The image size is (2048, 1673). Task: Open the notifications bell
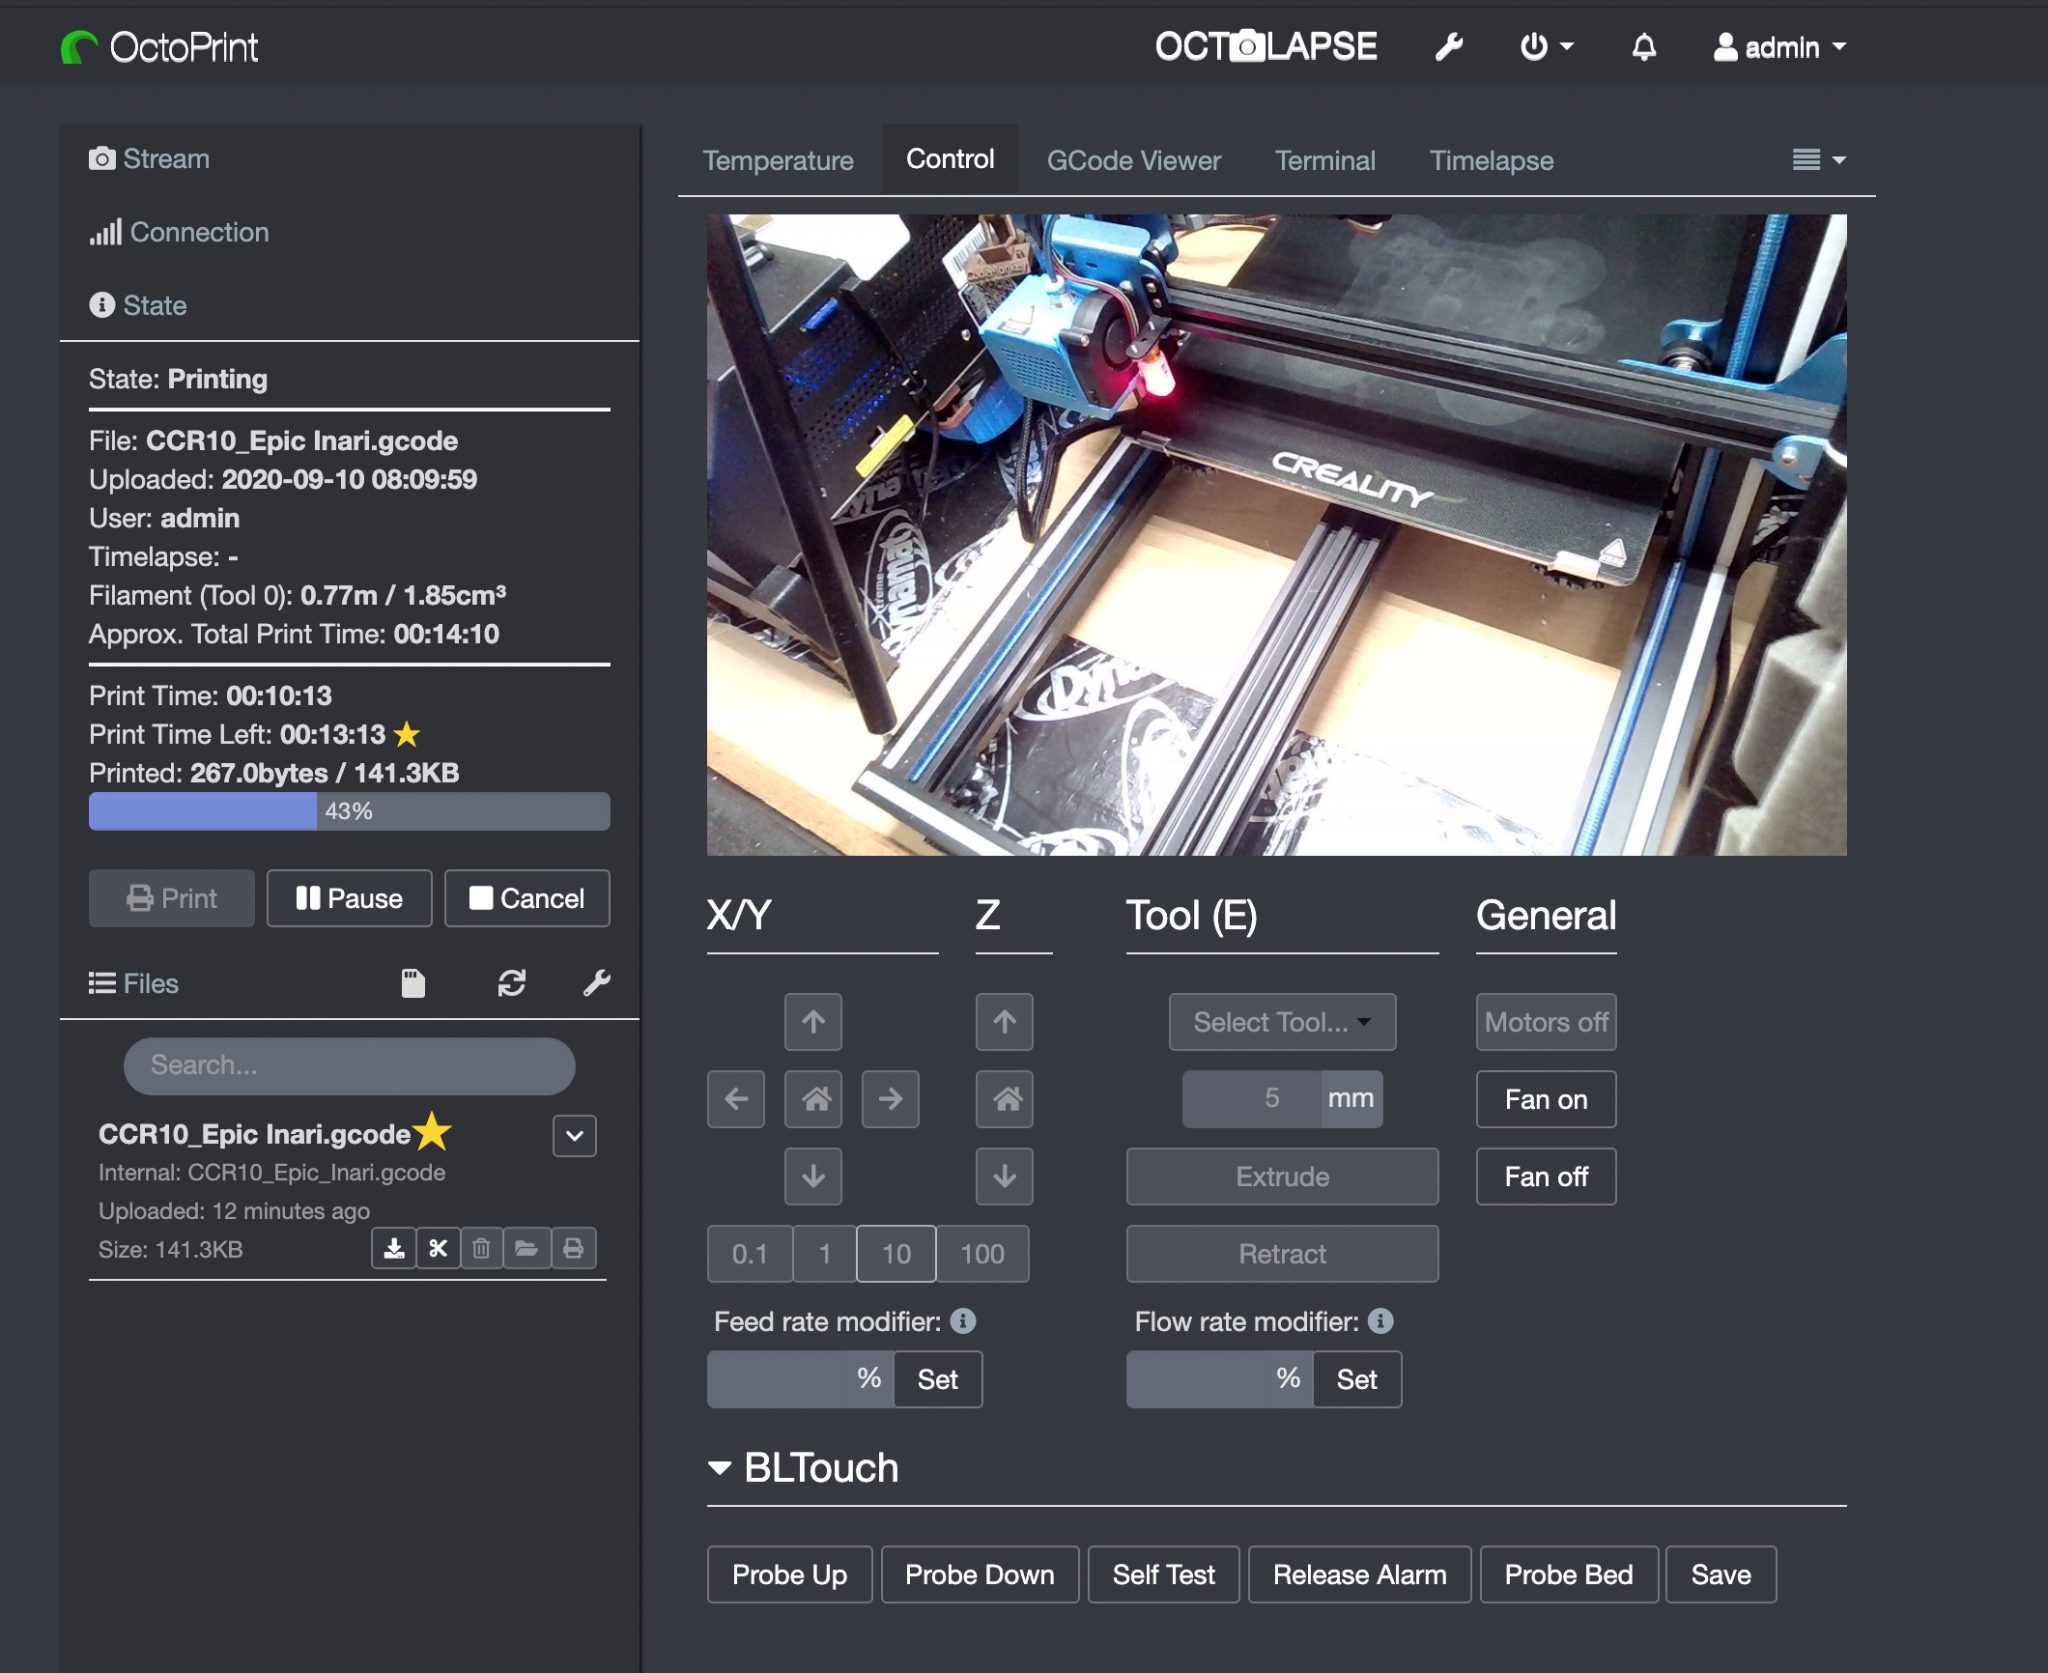coord(1644,46)
